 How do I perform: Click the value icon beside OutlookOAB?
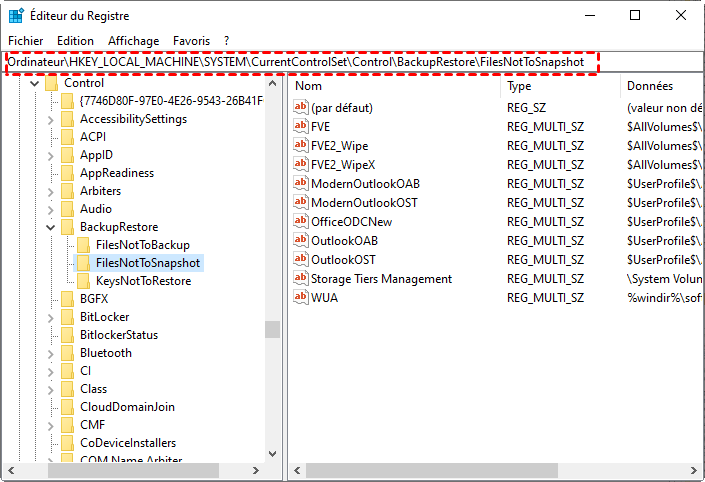[x=301, y=241]
